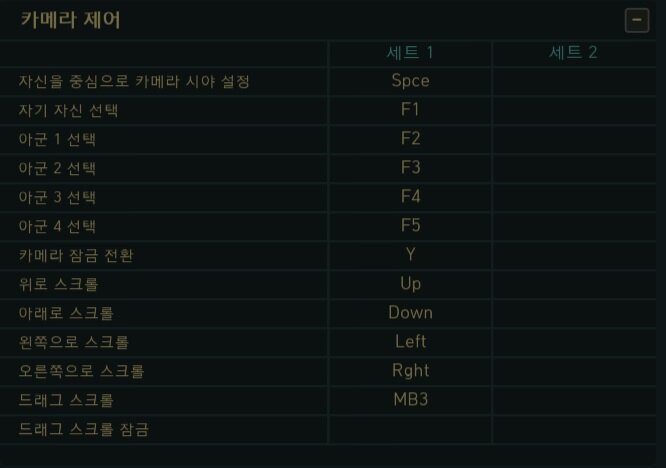Viewport: 666px width, 468px height.
Task: Select the F5 binding for 아군 4 선택
Action: [410, 225]
